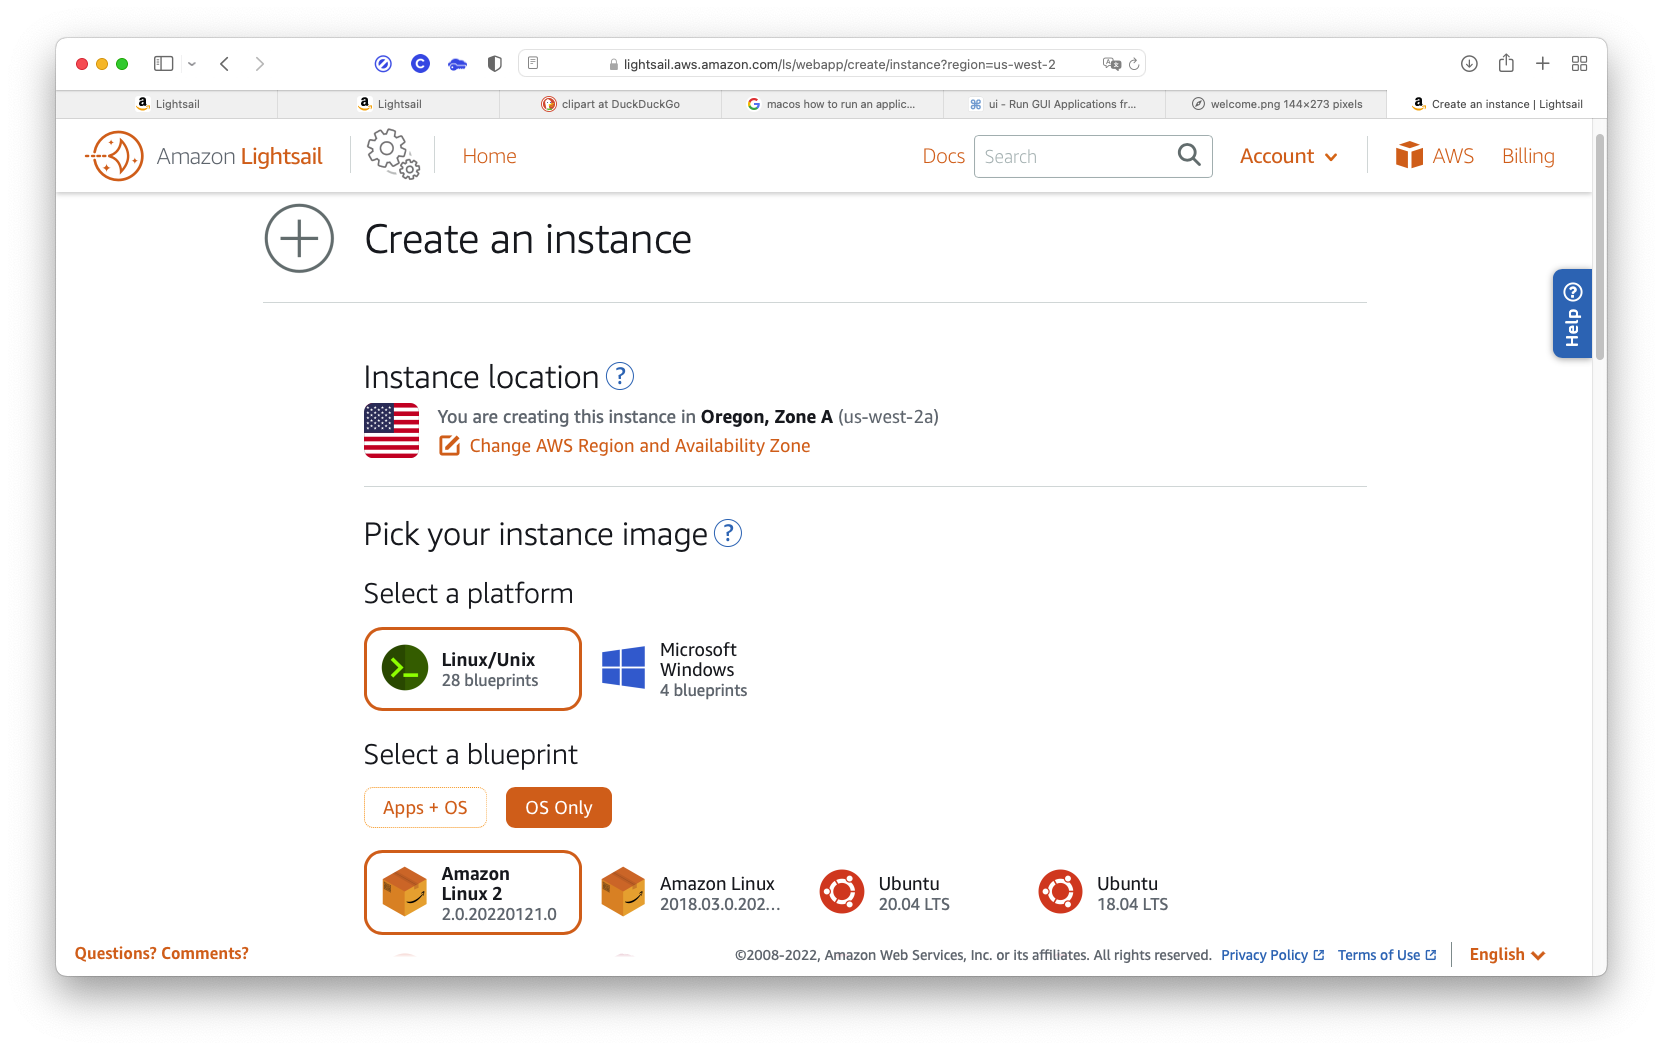Select the Ubuntu 20.04 LTS blueprint
Viewport: 1663px width, 1050px height.
point(910,893)
